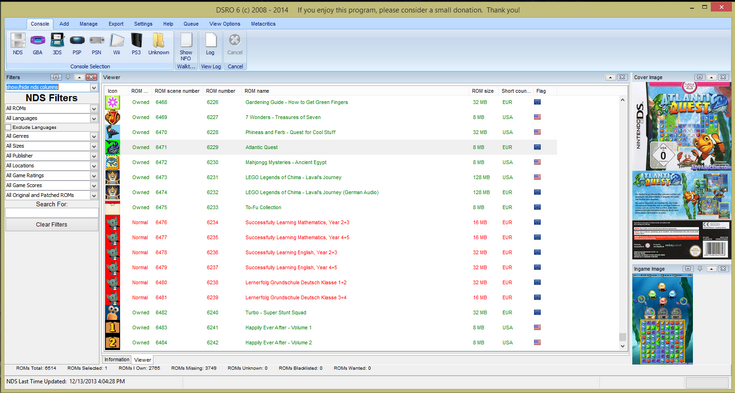The width and height of the screenshot is (735, 393).
Task: Click the Atlantis Quest front cover image
Action: tap(681, 126)
